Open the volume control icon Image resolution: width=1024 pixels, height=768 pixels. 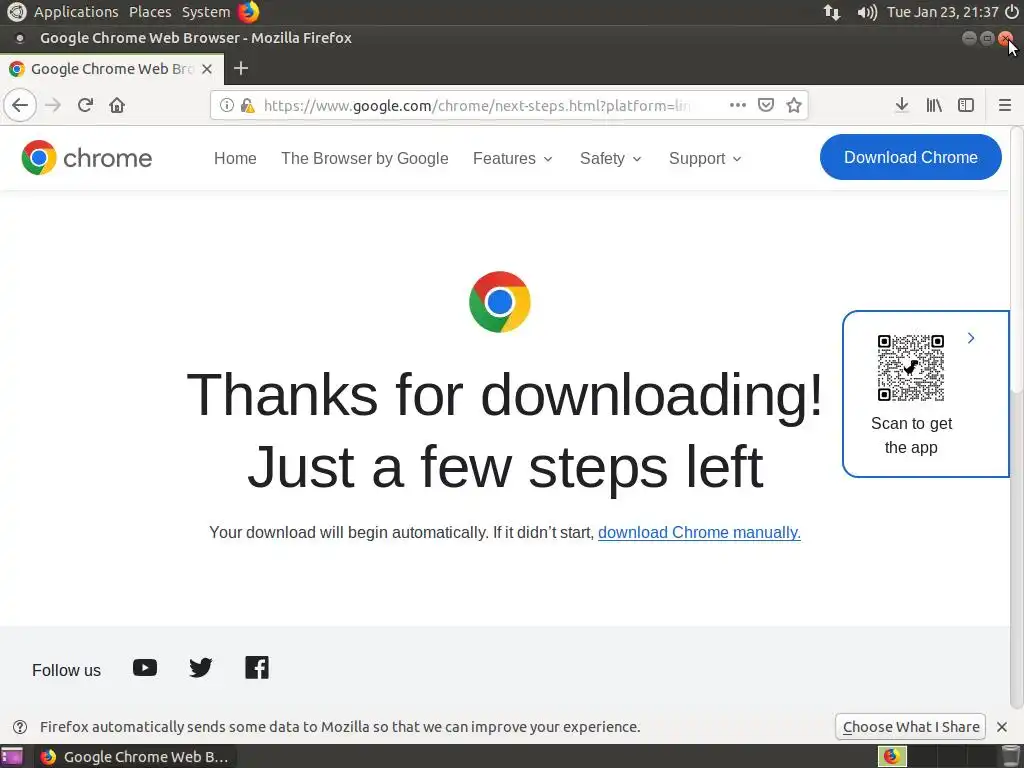tap(867, 12)
